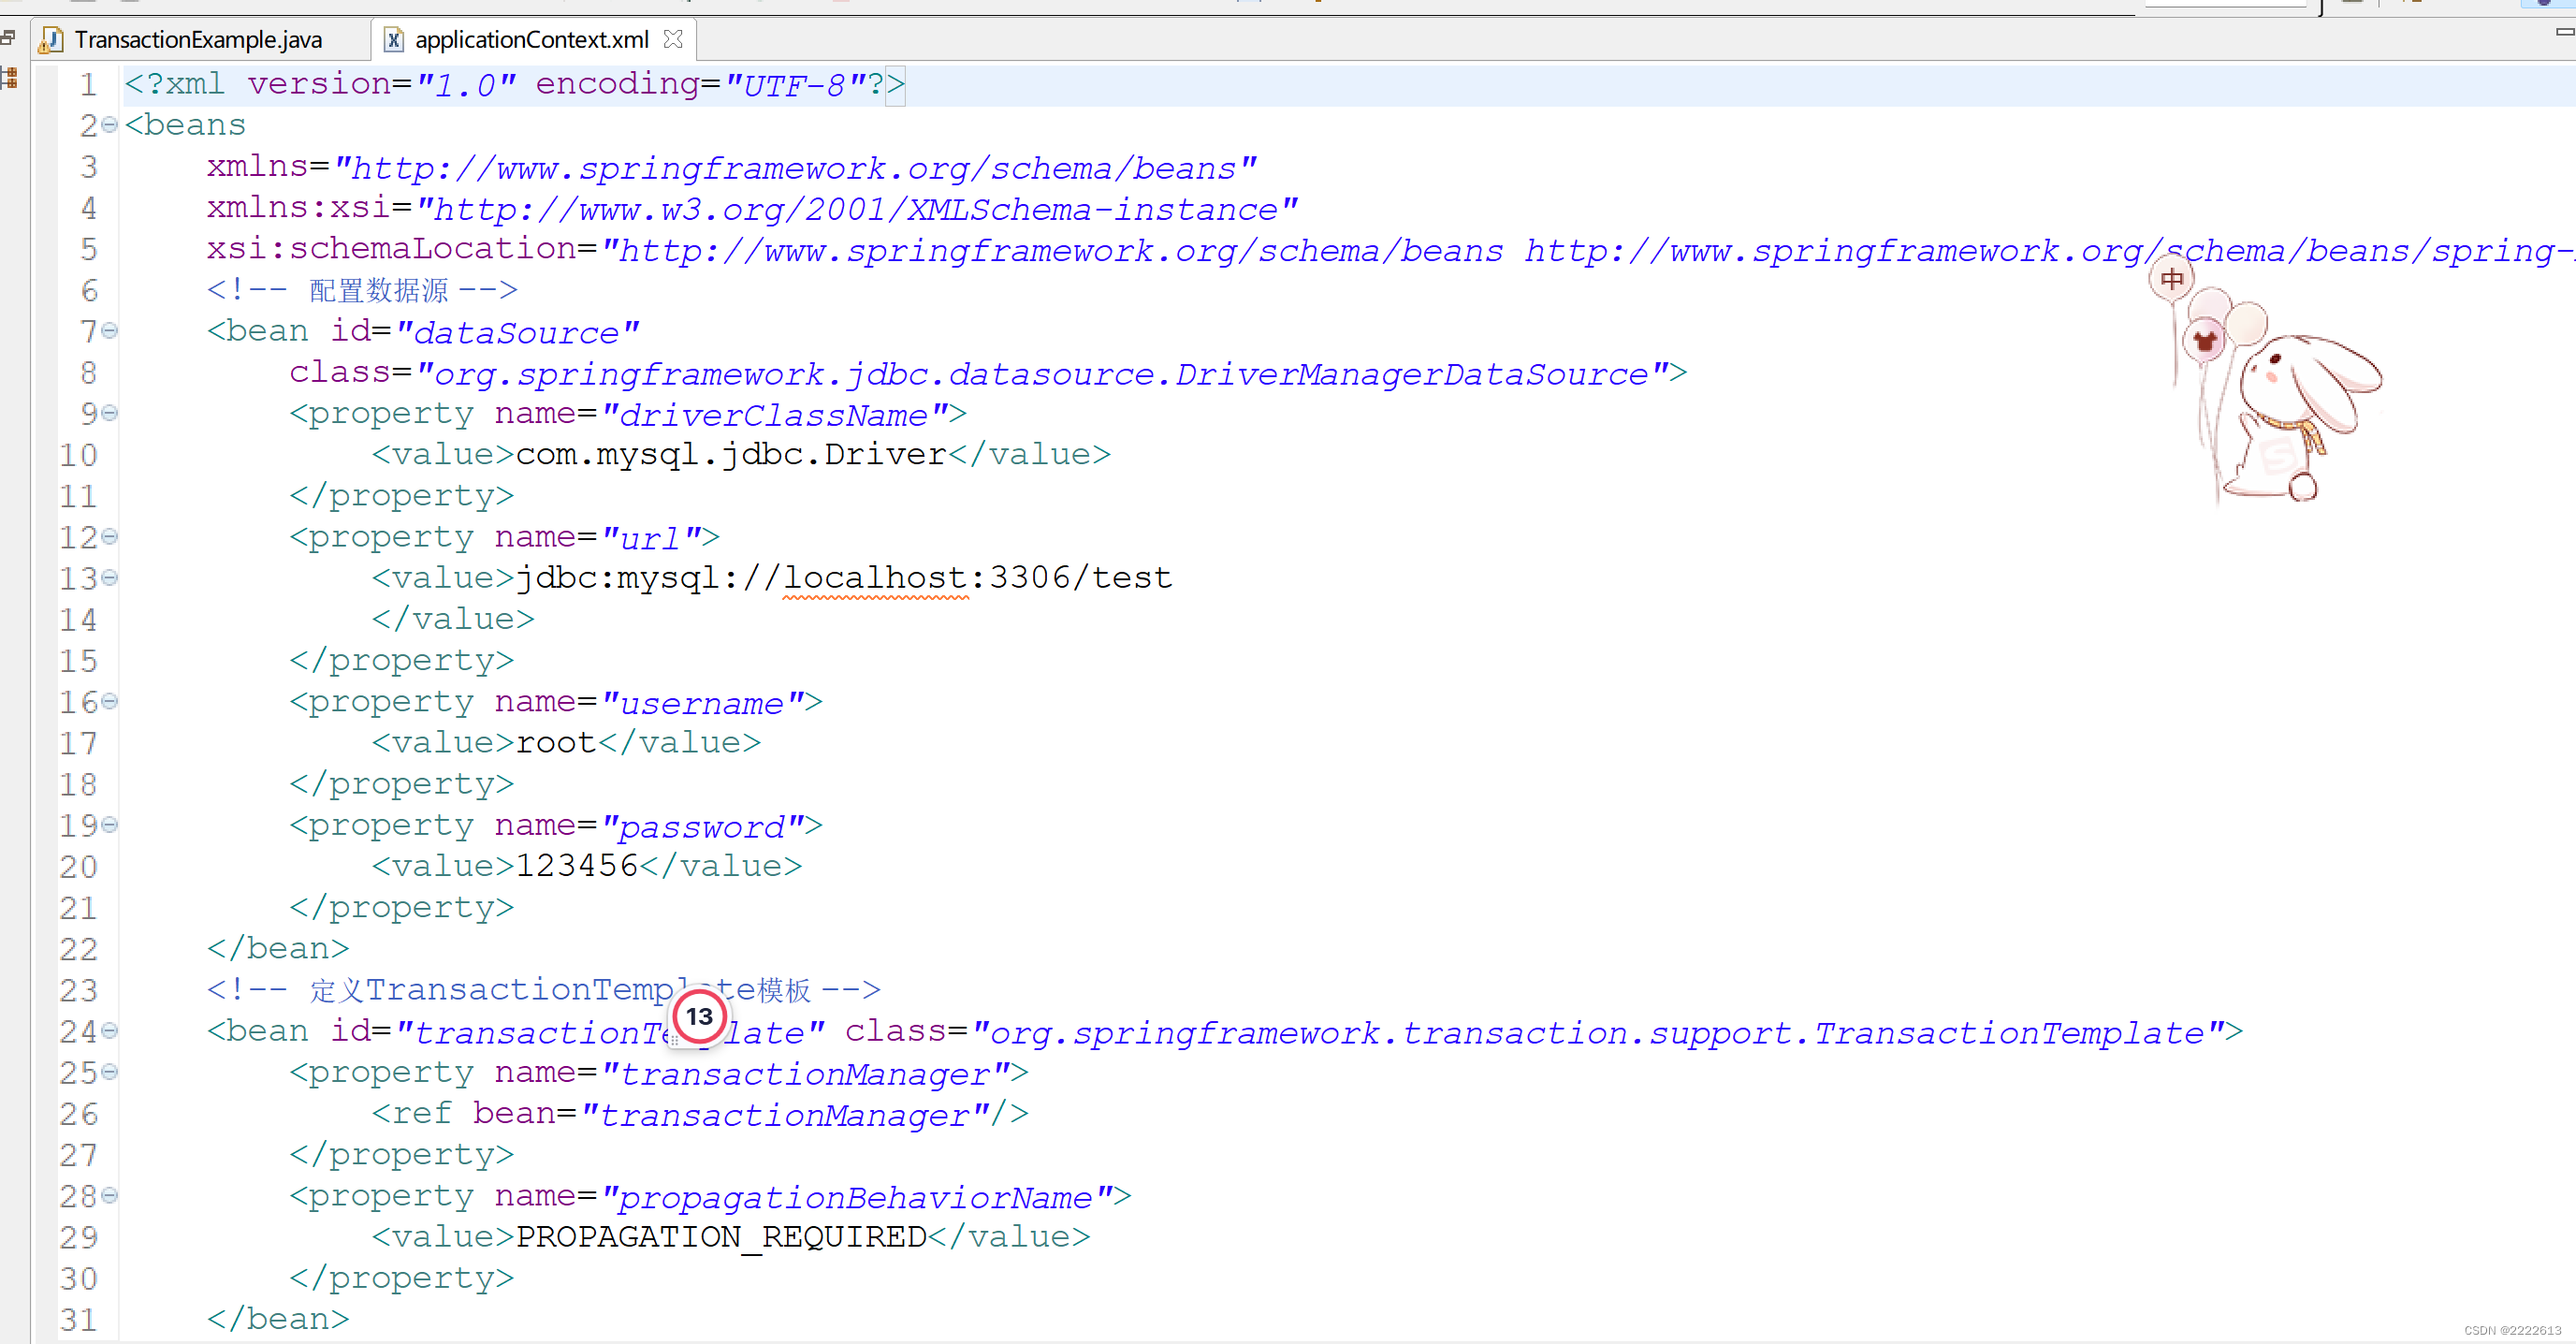Click the red circled 13 badge
This screenshot has height=1344, width=2576.
pos(699,1017)
